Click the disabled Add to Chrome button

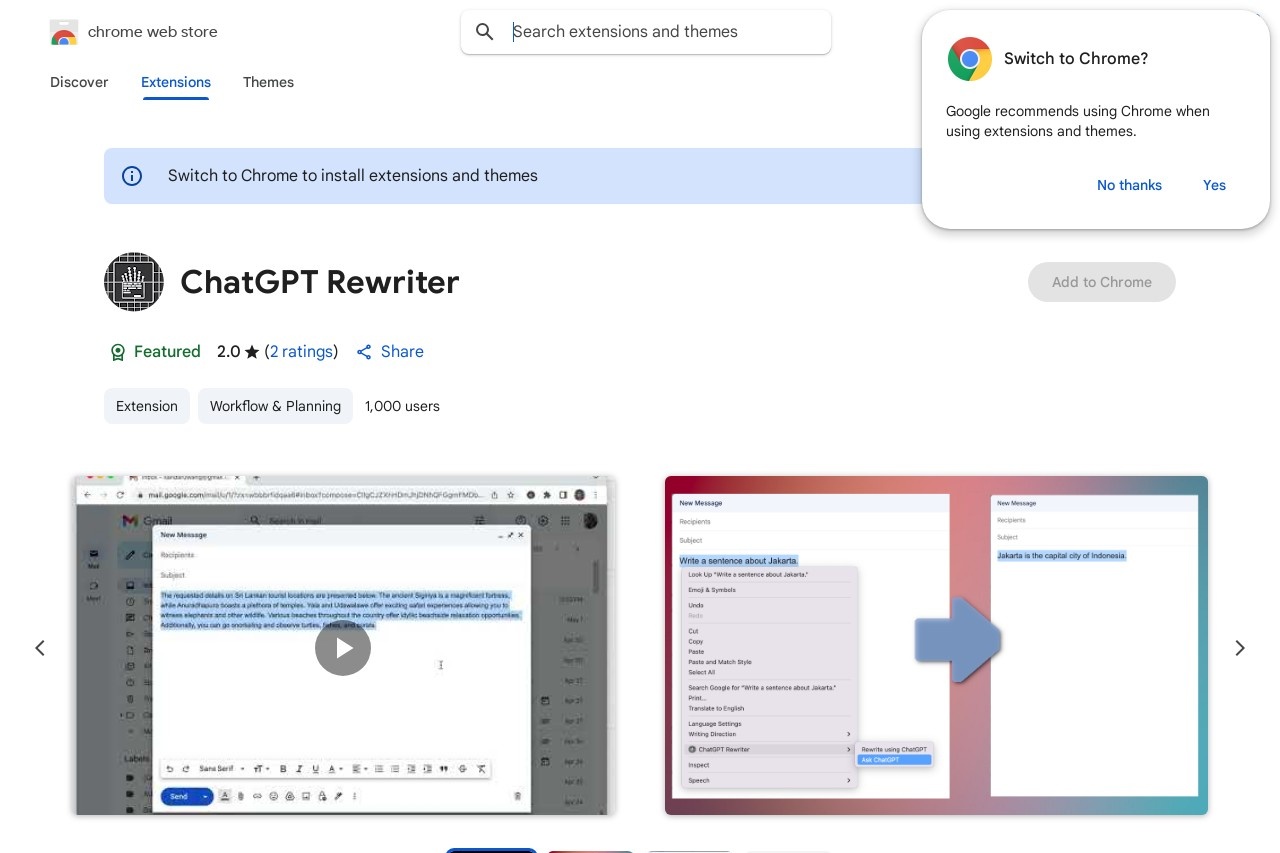click(x=1102, y=282)
